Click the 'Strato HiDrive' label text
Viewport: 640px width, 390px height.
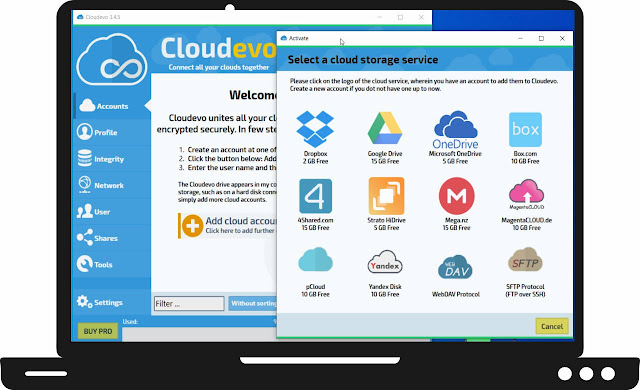(x=386, y=220)
